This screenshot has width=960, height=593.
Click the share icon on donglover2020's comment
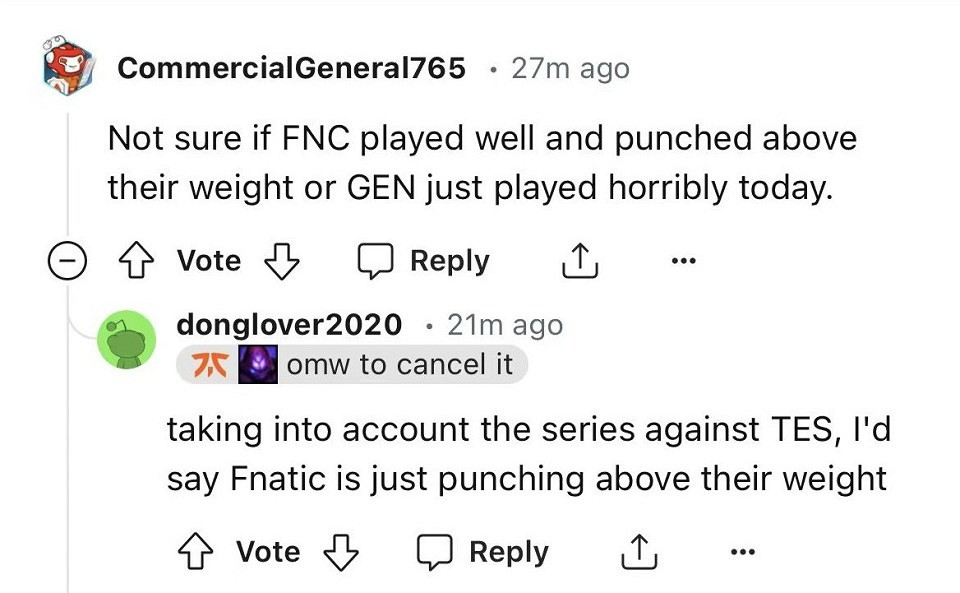(638, 551)
